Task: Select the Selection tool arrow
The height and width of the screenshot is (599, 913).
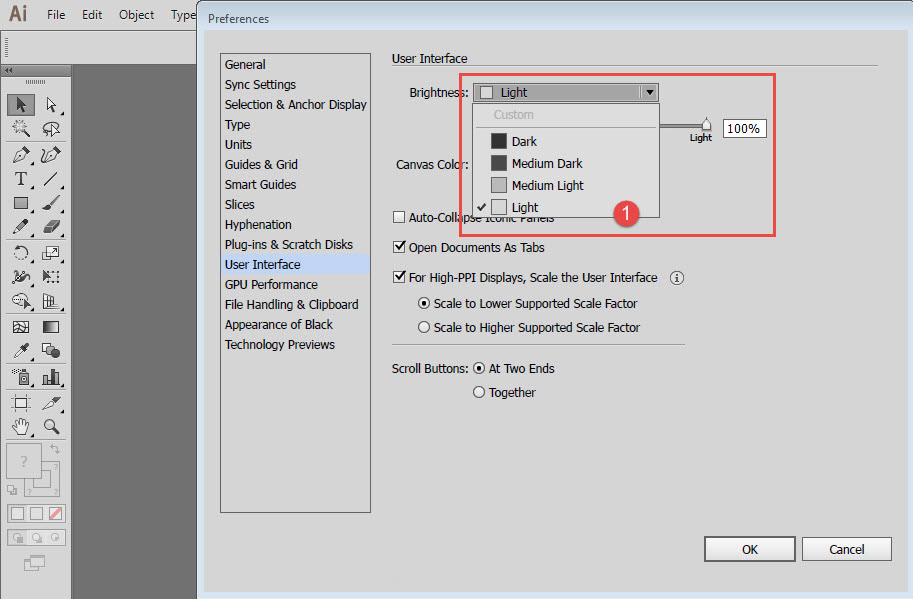Action: pos(21,105)
